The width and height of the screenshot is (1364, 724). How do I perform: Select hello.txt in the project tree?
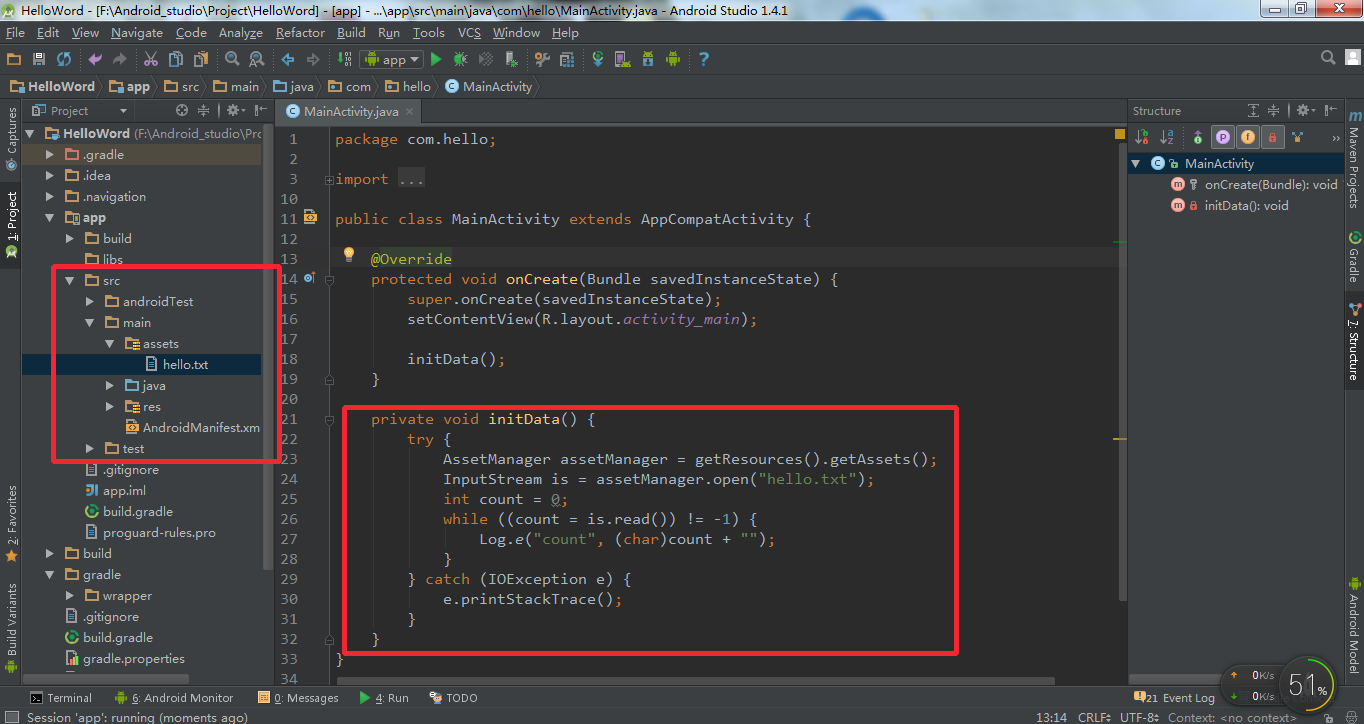point(186,364)
